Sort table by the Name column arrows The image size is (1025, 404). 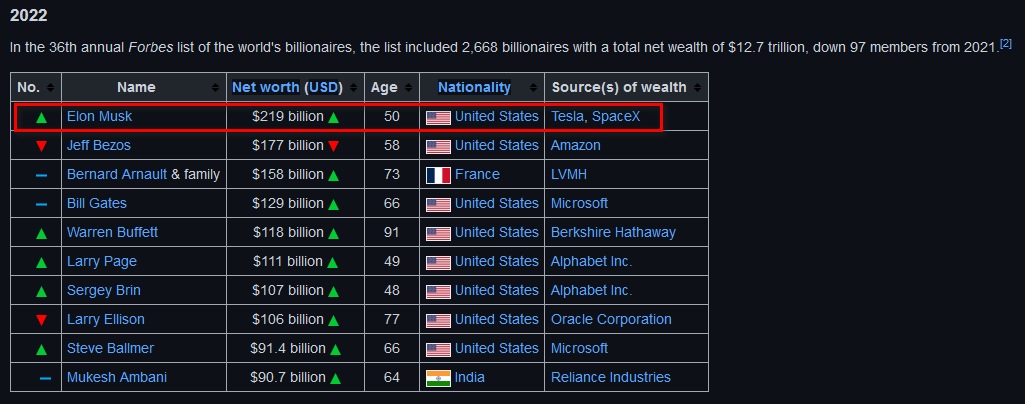point(216,88)
